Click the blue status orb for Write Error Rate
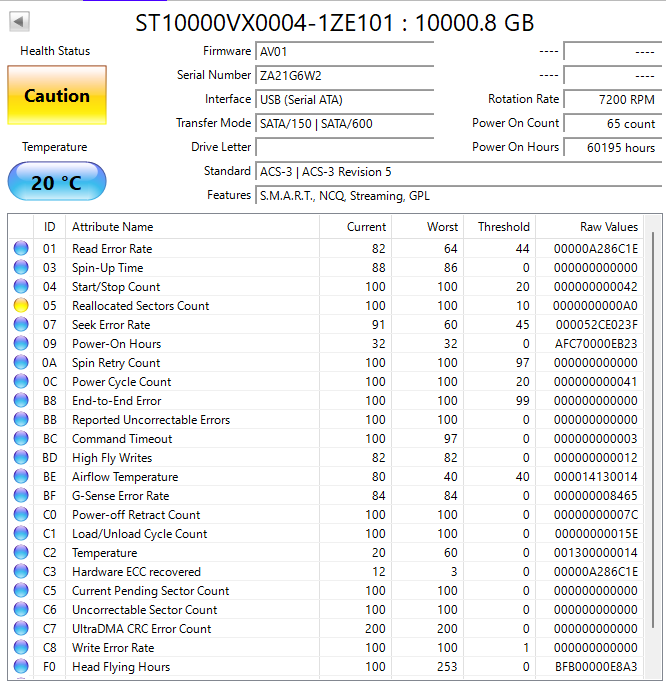The width and height of the screenshot is (666, 685). (x=21, y=647)
